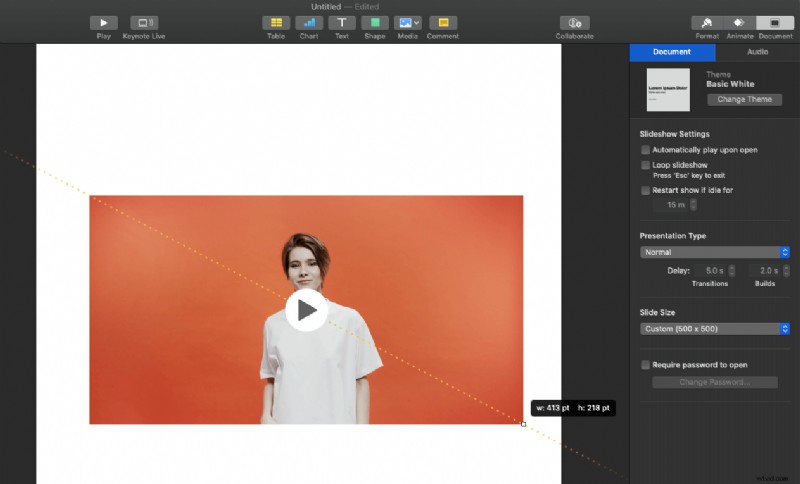Play the video on the slide
The height and width of the screenshot is (484, 800).
coord(307,310)
